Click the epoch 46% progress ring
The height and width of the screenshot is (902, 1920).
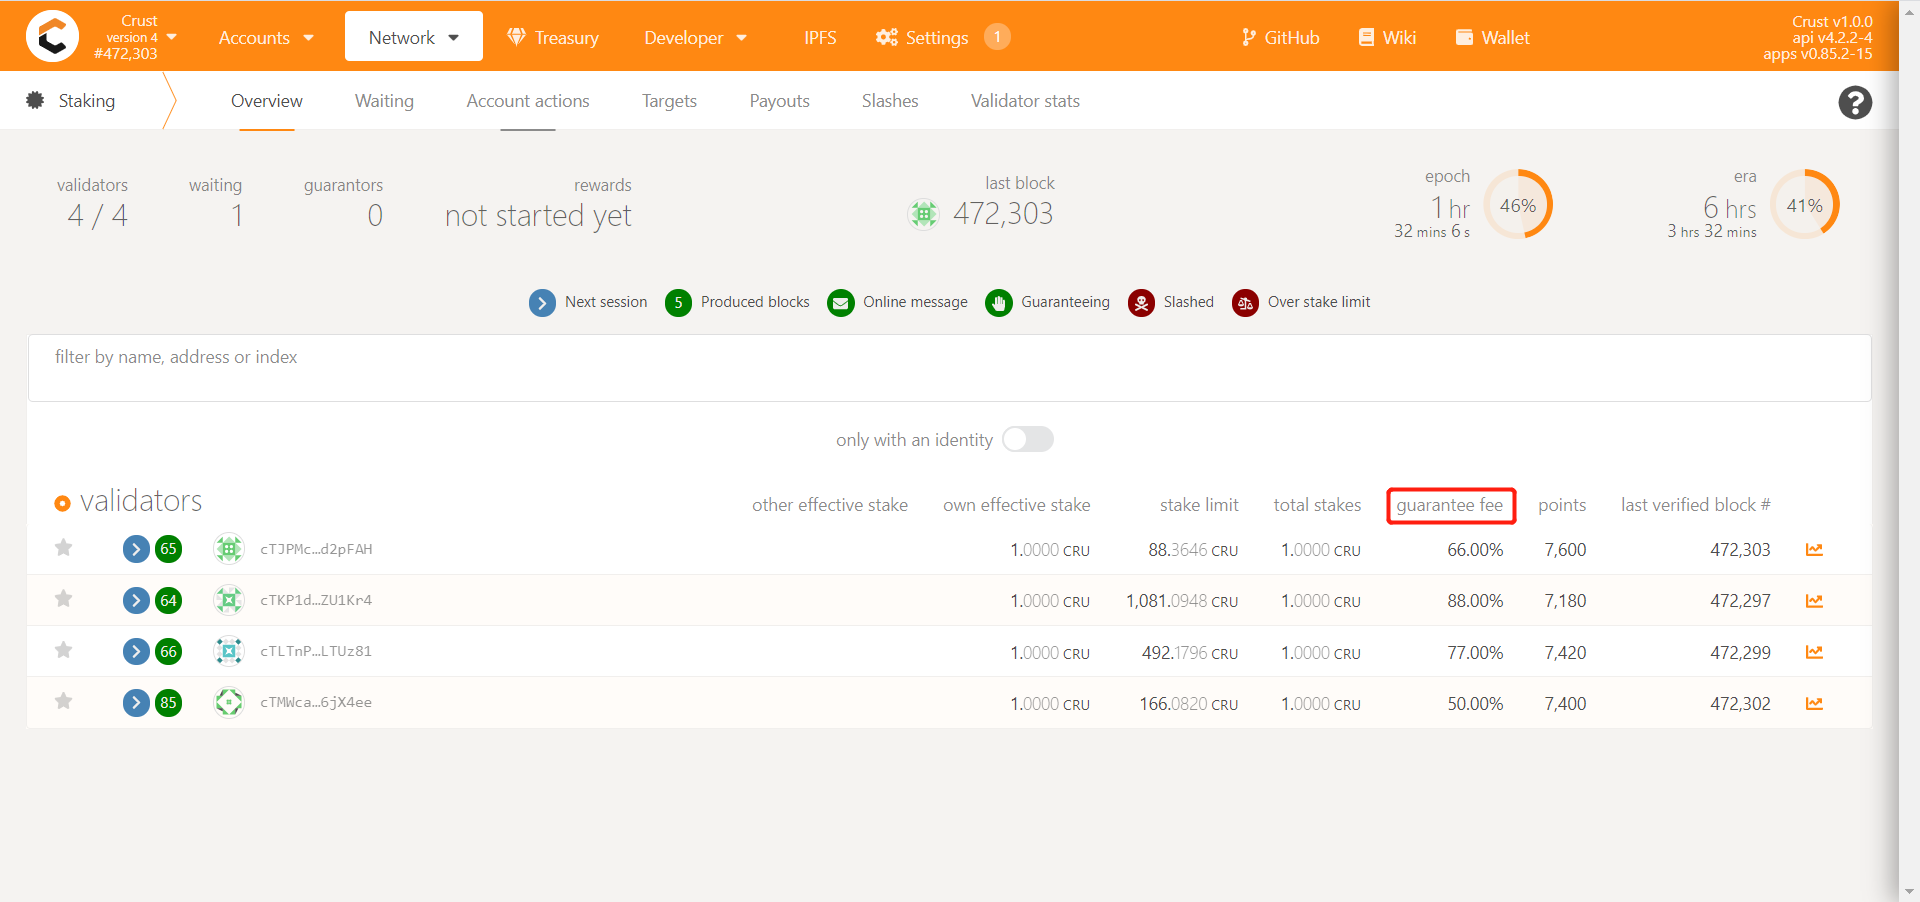[1518, 204]
